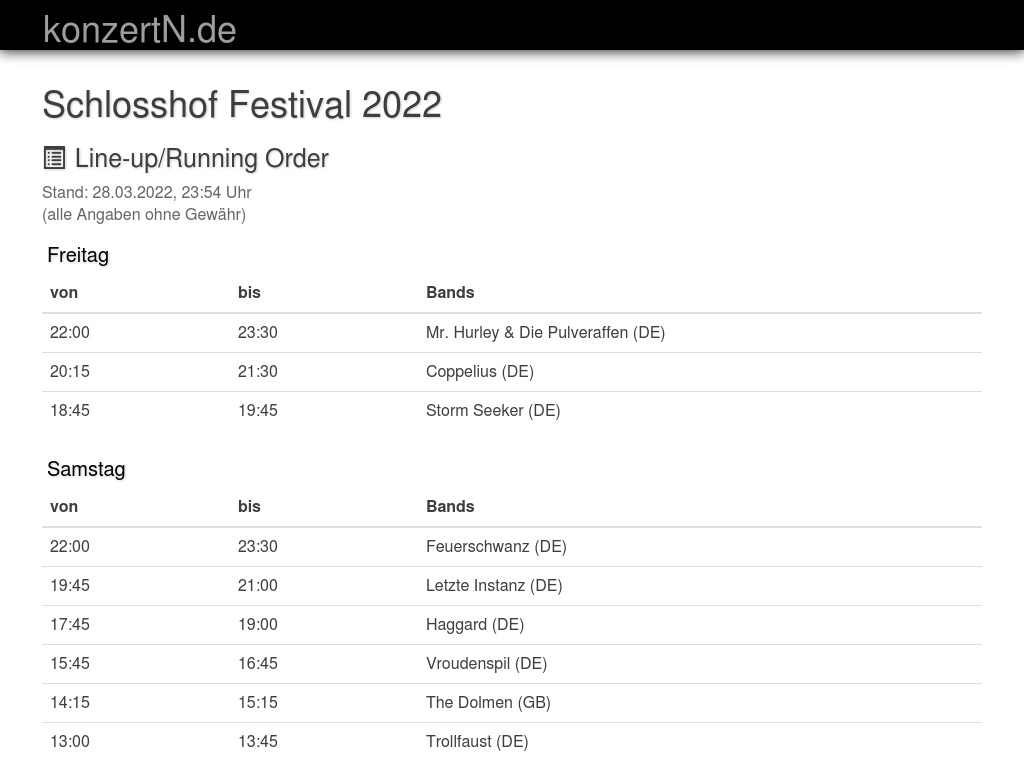
Task: Click the 'bis' column header under Freitag
Action: [x=249, y=292]
